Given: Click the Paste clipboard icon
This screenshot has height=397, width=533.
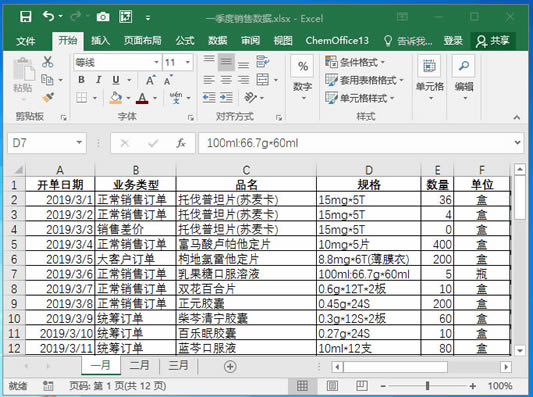Looking at the screenshot, I should pyautogui.click(x=24, y=70).
